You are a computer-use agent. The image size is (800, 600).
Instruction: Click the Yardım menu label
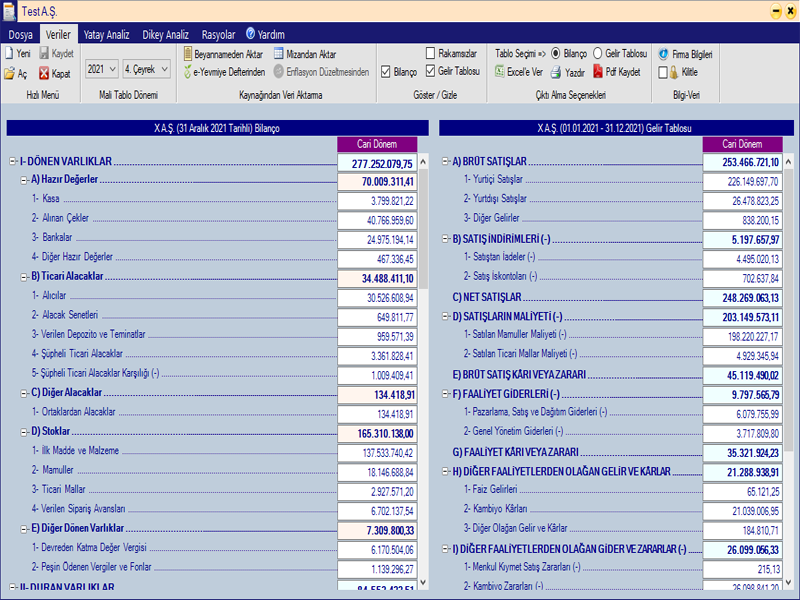click(271, 35)
